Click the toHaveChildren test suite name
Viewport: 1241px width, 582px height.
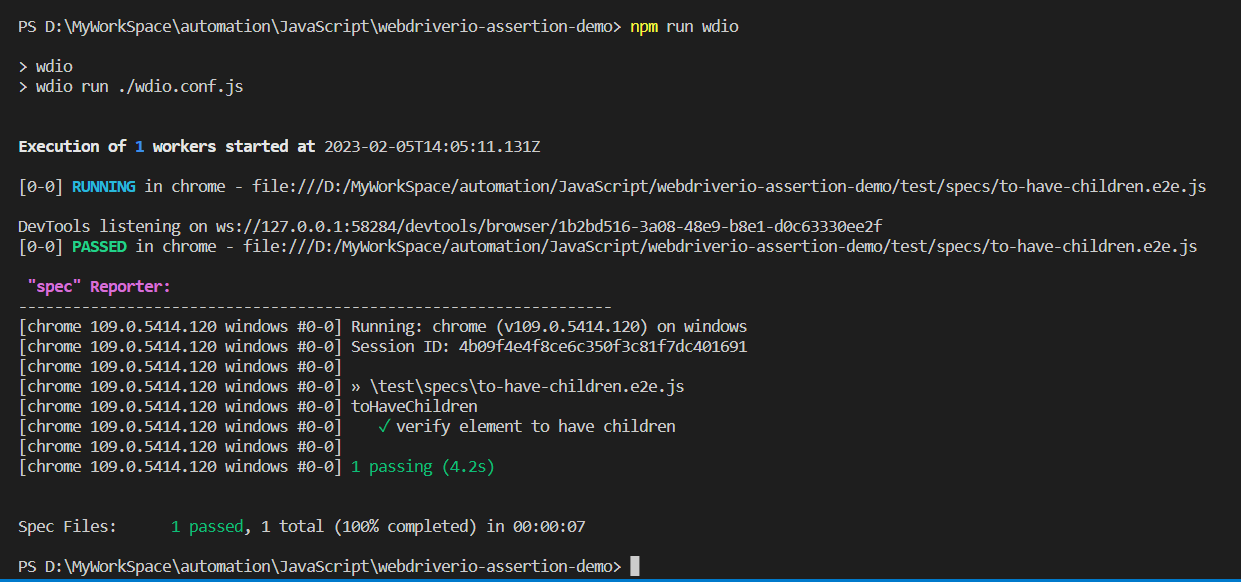pyautogui.click(x=413, y=406)
